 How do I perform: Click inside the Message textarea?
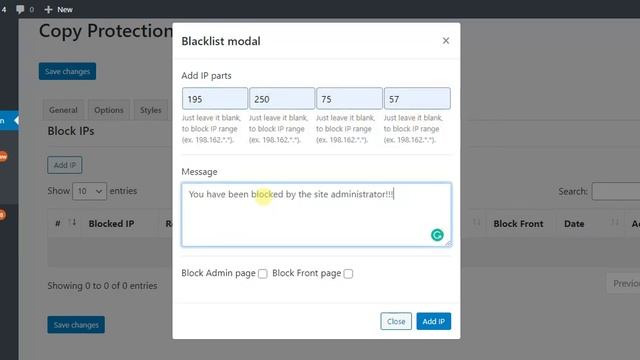316,215
